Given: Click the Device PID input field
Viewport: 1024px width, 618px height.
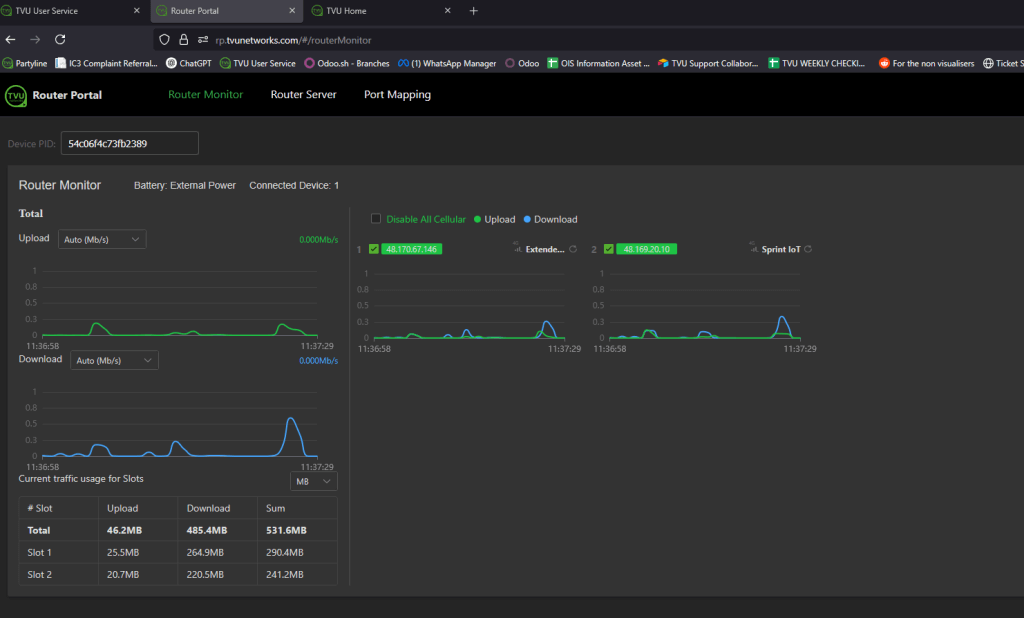Looking at the screenshot, I should click(x=129, y=143).
